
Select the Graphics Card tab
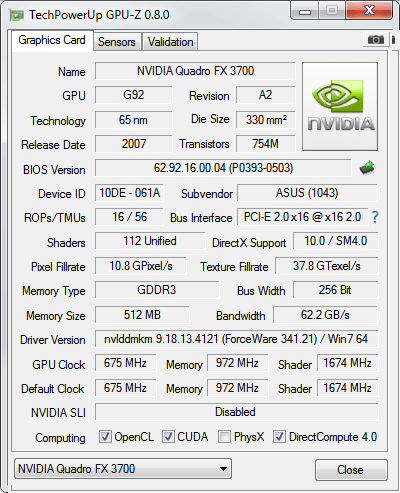tap(52, 40)
